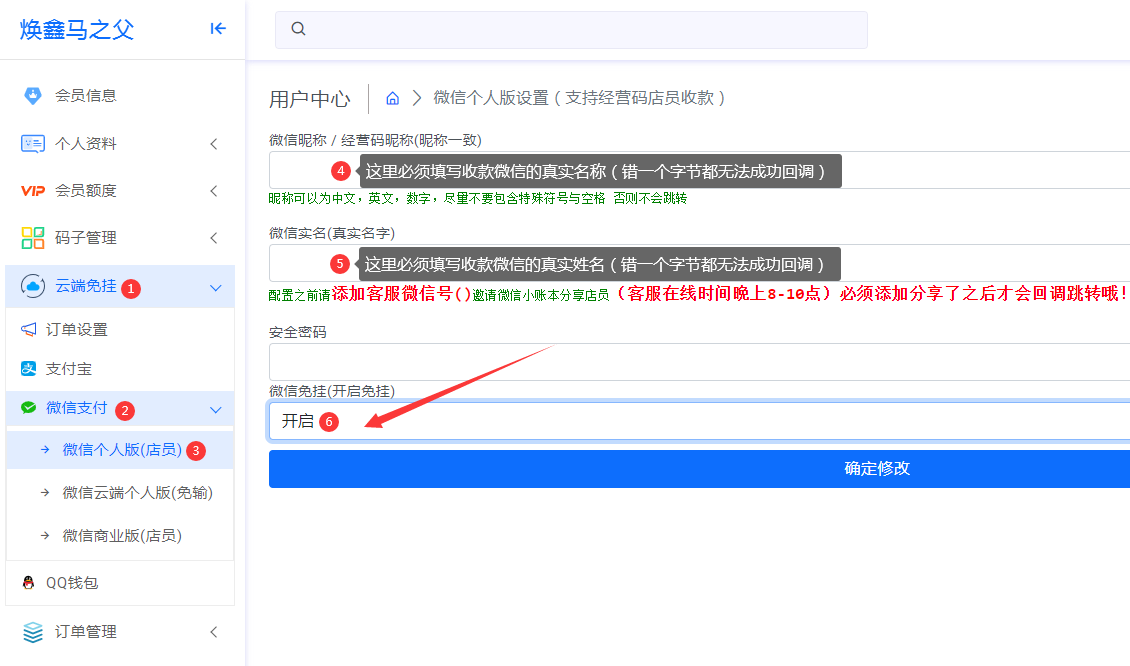Focus the top search input field

571,30
